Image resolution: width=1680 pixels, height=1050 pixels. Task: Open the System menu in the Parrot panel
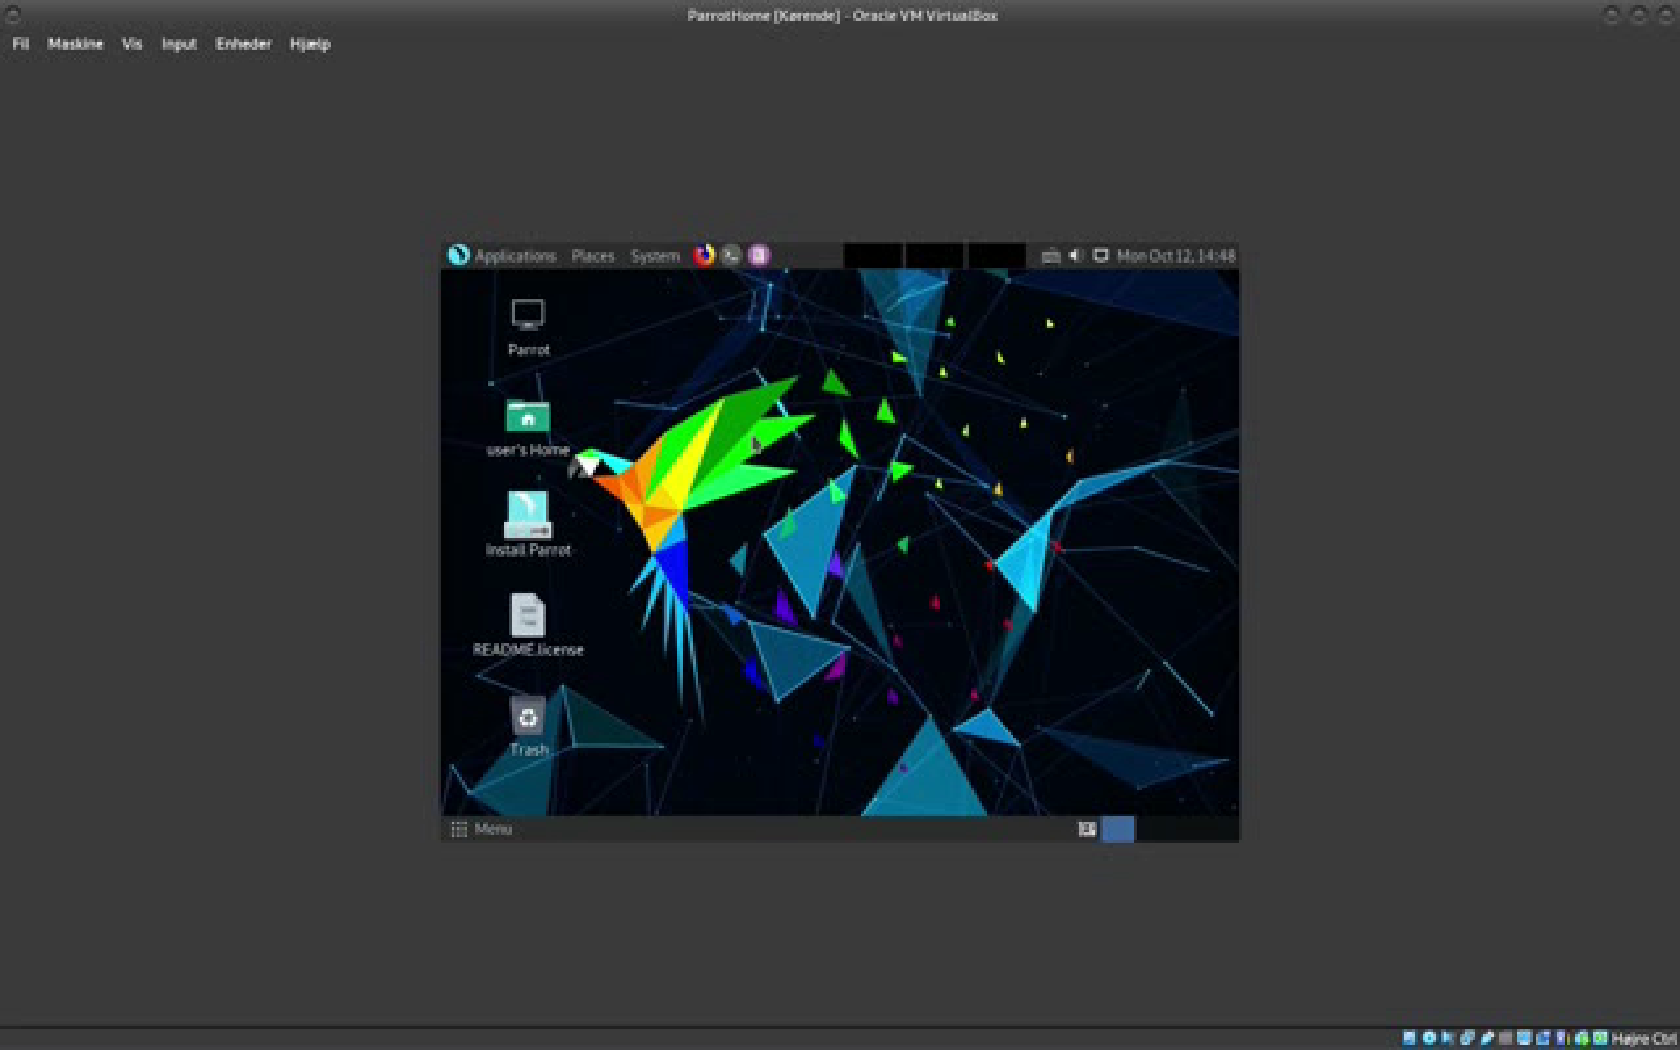point(655,256)
